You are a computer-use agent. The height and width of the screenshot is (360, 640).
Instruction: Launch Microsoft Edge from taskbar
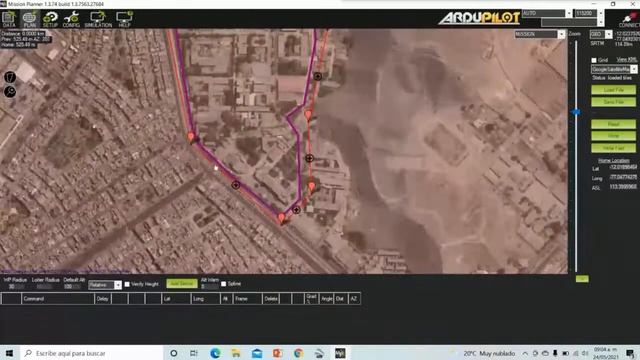pos(215,353)
